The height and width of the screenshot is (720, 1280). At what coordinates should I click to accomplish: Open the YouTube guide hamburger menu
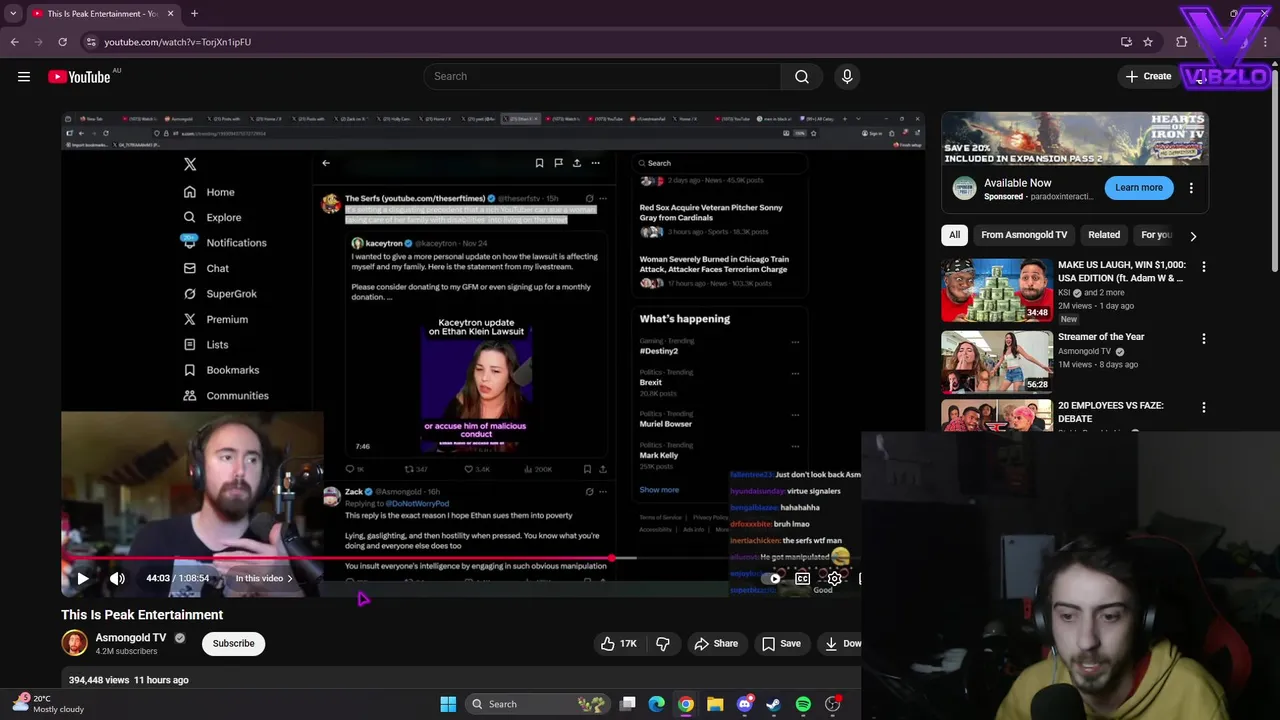coord(24,76)
